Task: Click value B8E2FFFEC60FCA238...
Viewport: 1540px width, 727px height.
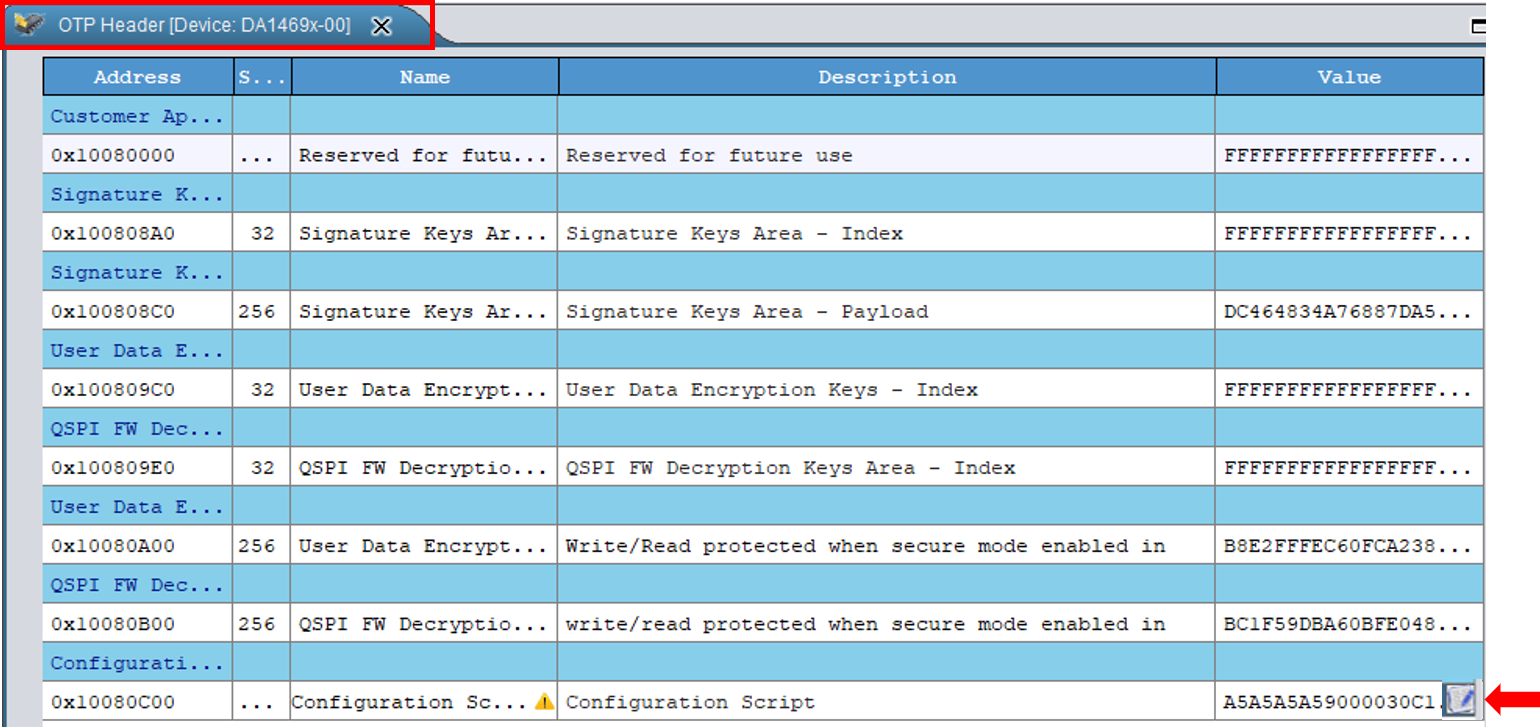Action: pyautogui.click(x=1347, y=545)
